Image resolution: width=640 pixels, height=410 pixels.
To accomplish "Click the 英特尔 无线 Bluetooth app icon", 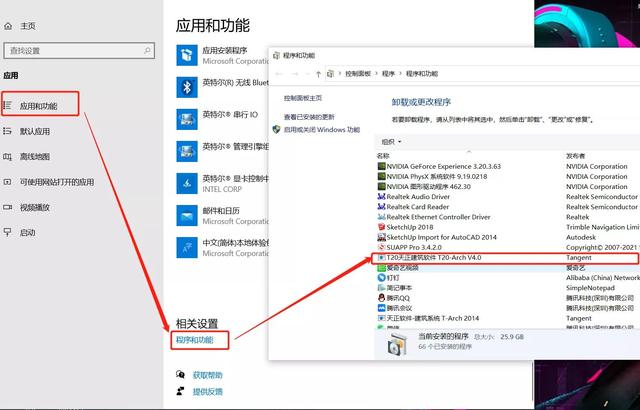I will pyautogui.click(x=187, y=87).
